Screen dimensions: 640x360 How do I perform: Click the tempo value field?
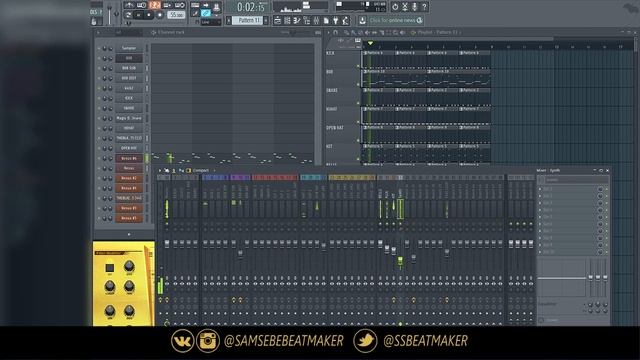[x=176, y=15]
